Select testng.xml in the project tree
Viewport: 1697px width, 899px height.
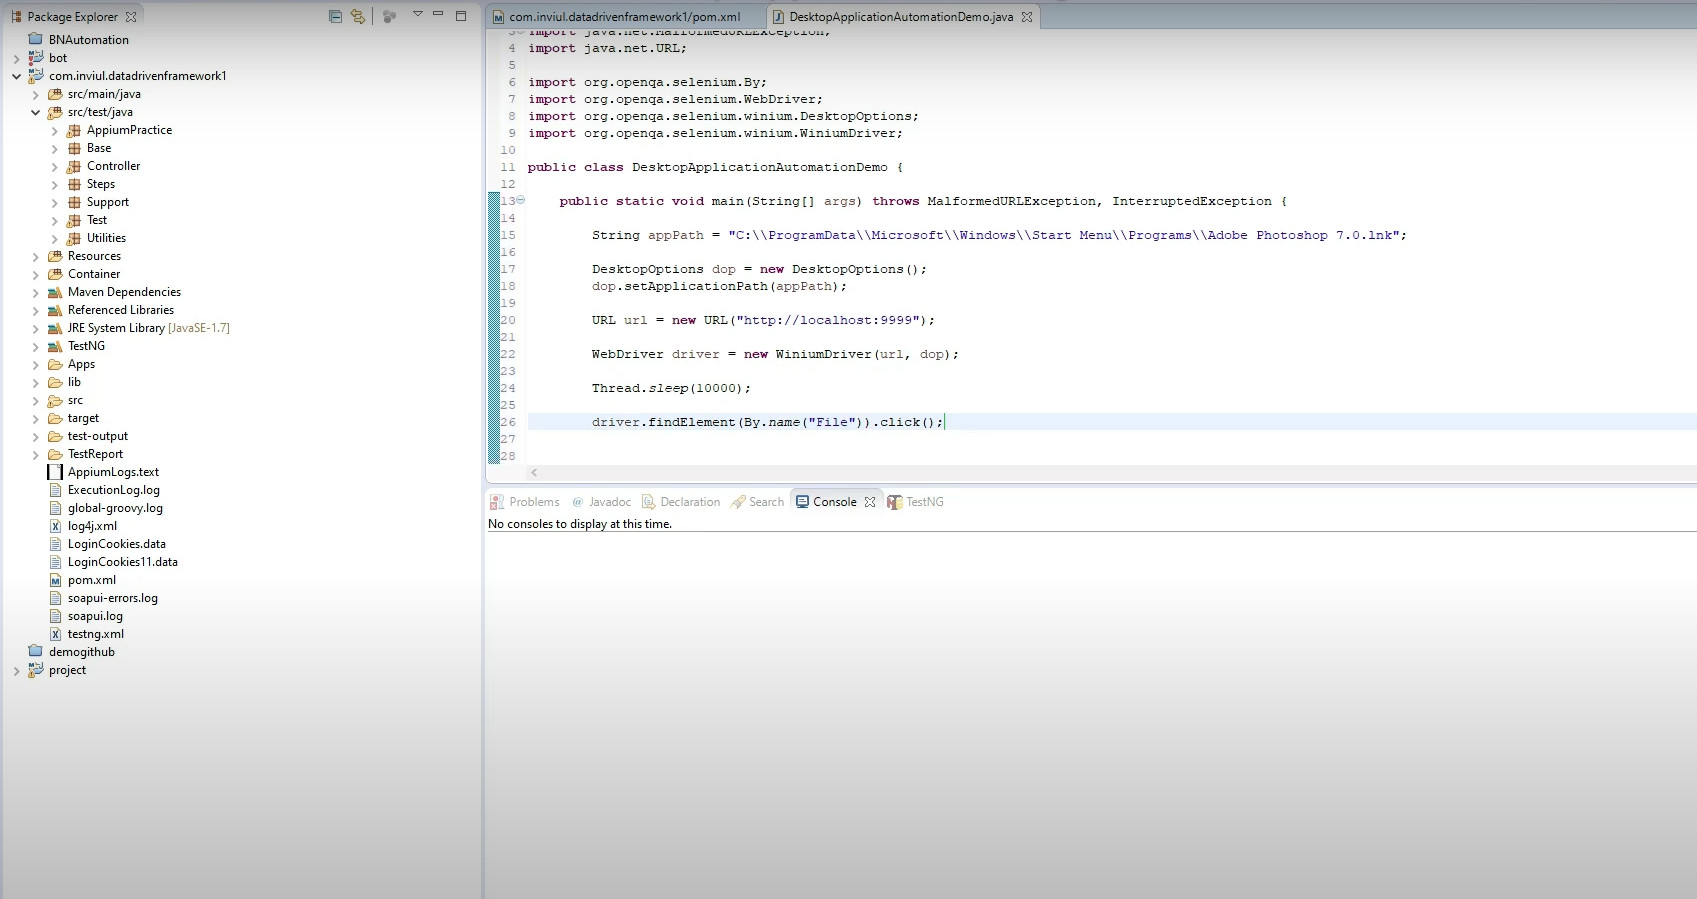96,634
